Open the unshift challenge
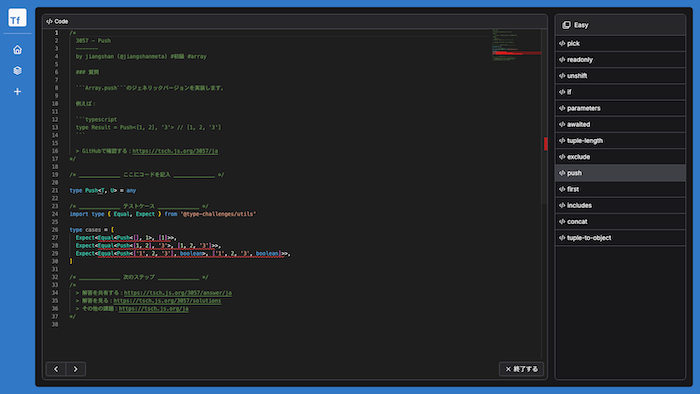Image resolution: width=700 pixels, height=394 pixels. (x=620, y=76)
